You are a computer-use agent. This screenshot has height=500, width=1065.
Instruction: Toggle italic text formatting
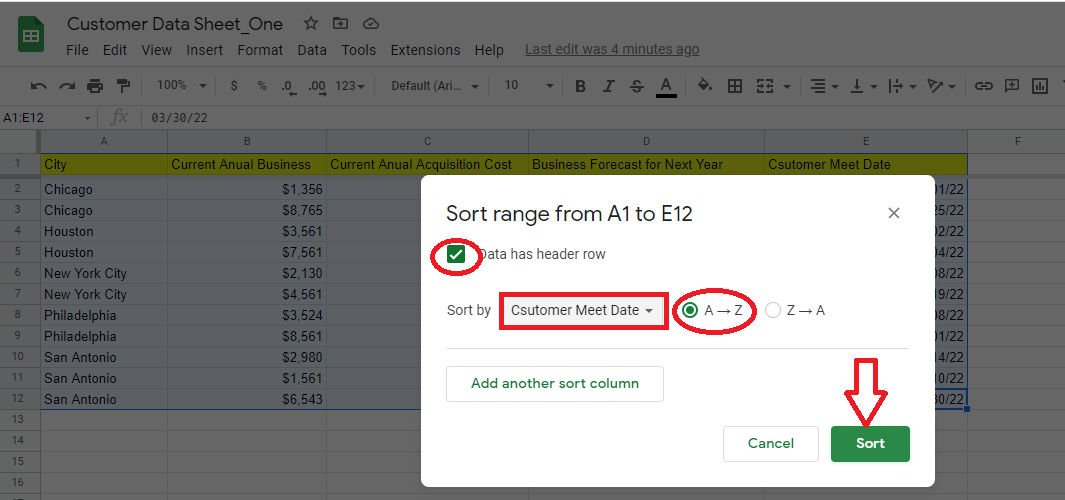click(608, 86)
